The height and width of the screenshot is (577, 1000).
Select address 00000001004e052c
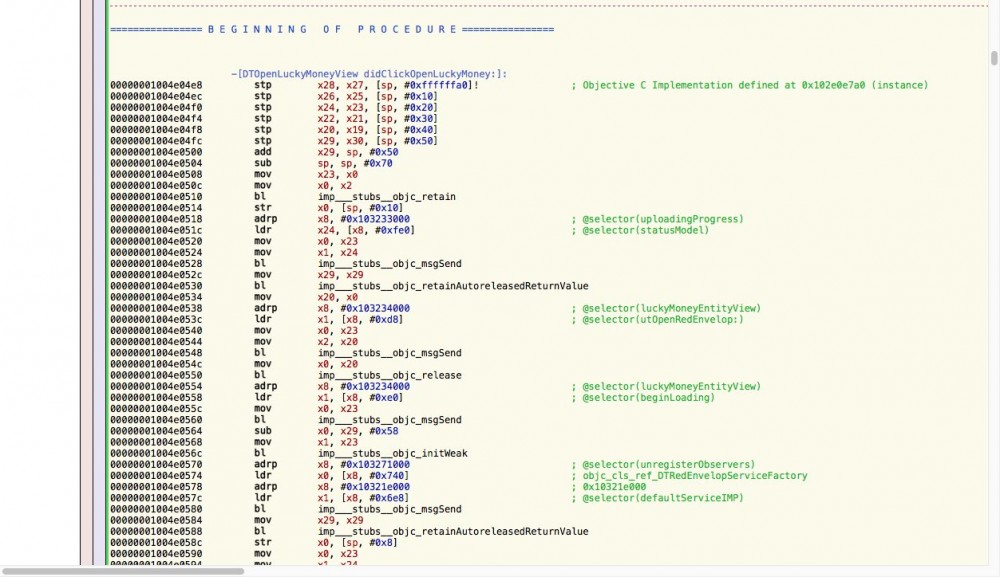pyautogui.click(x=156, y=275)
